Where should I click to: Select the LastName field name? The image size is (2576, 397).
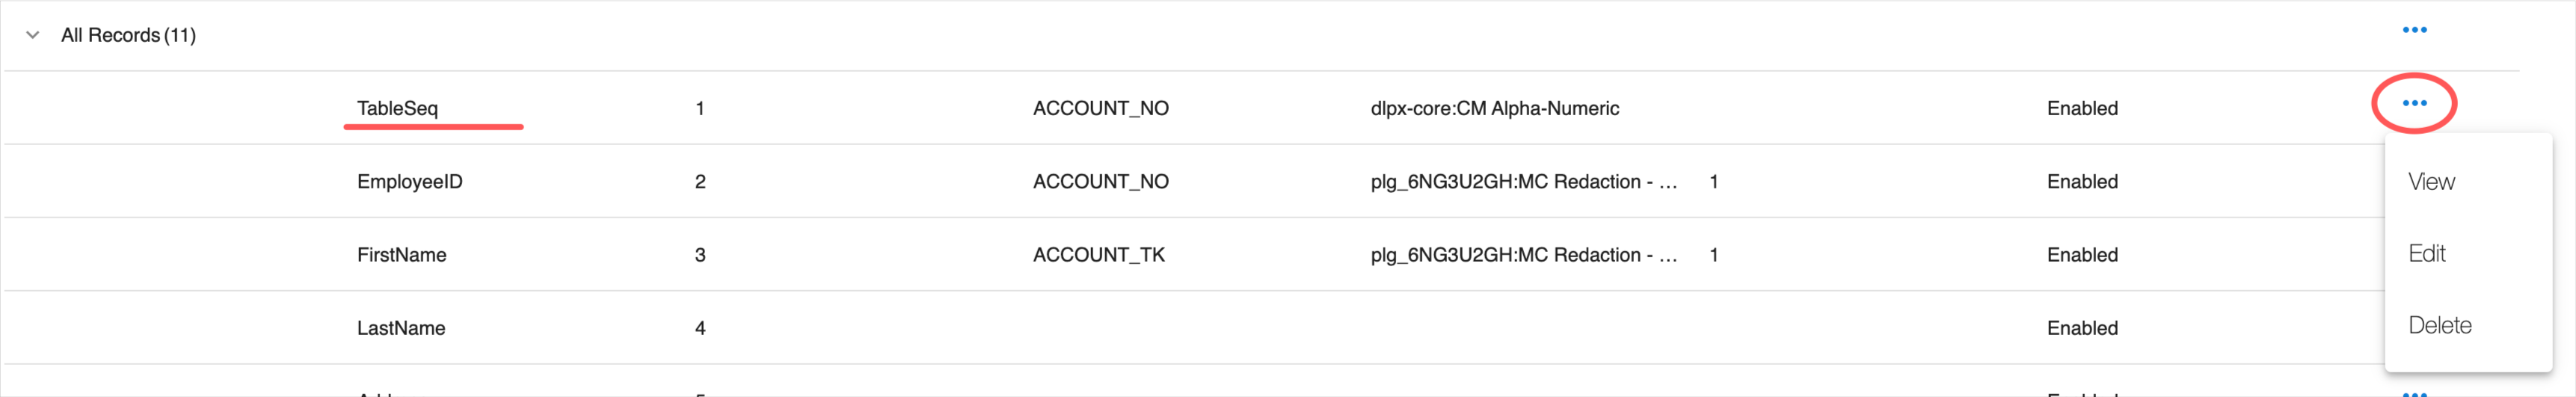point(401,328)
